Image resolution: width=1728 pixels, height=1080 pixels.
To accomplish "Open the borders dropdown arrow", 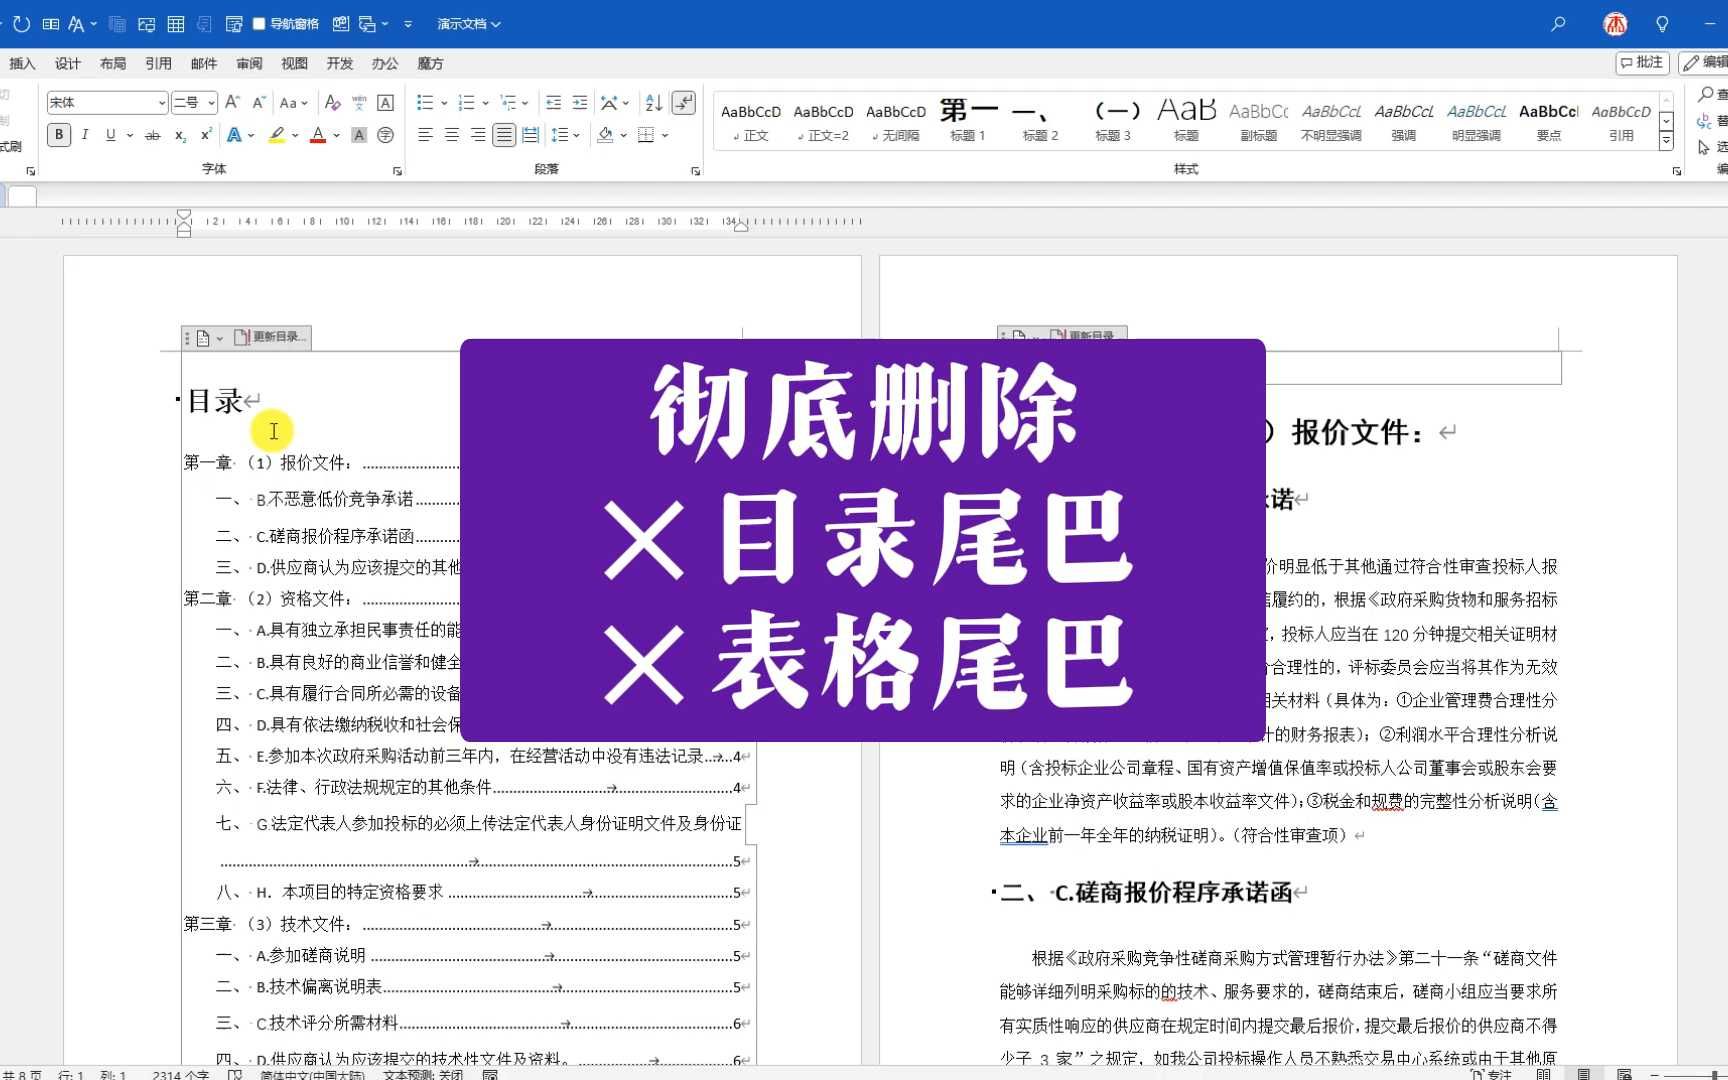I will pyautogui.click(x=665, y=135).
